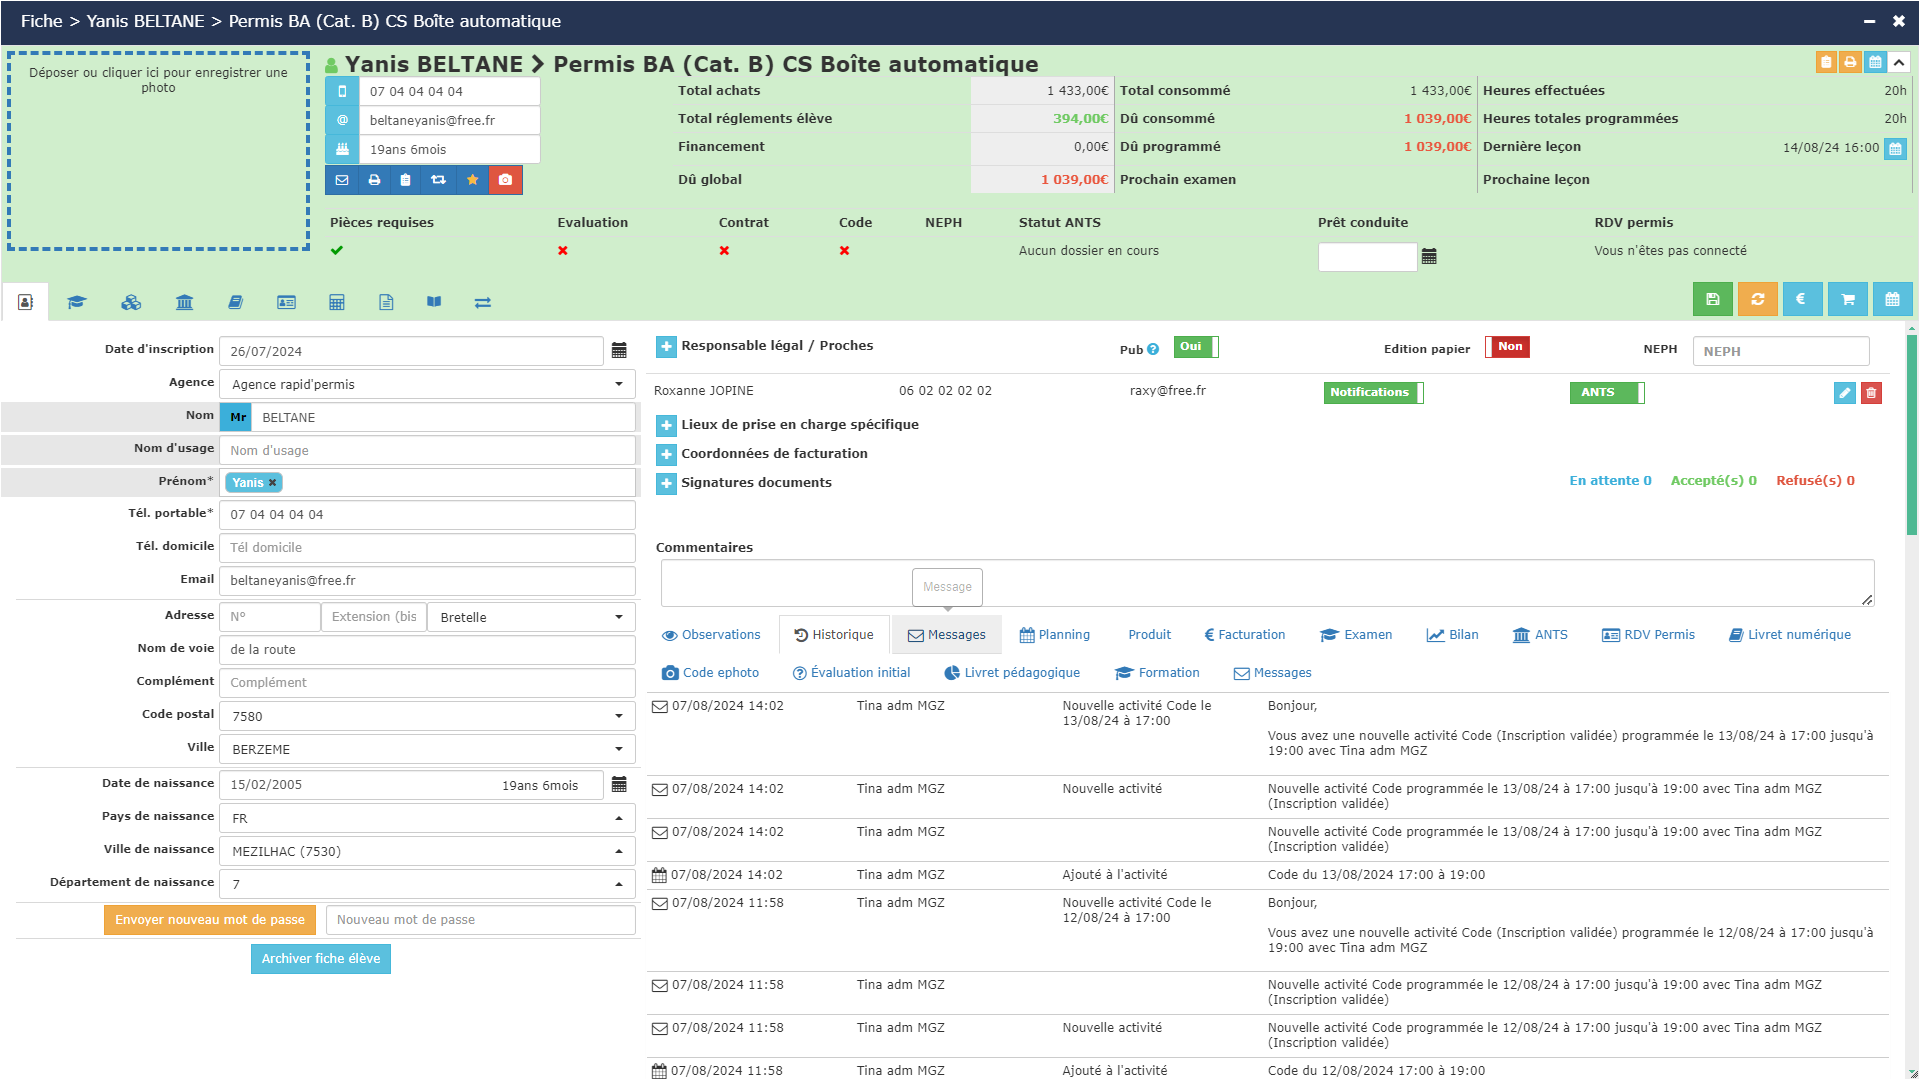Click the Pub help question mark icon
The image size is (1920, 1080).
pos(1153,349)
